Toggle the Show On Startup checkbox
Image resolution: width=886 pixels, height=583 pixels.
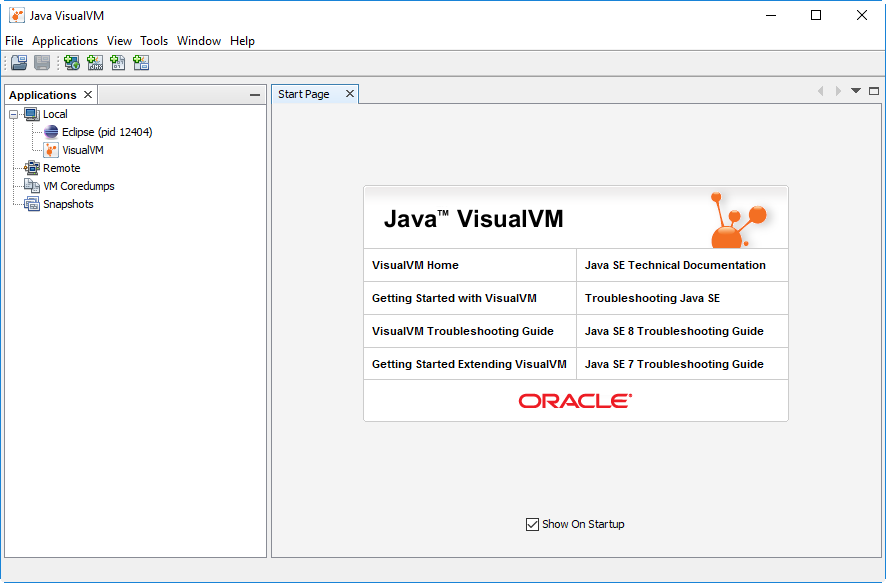pos(532,524)
